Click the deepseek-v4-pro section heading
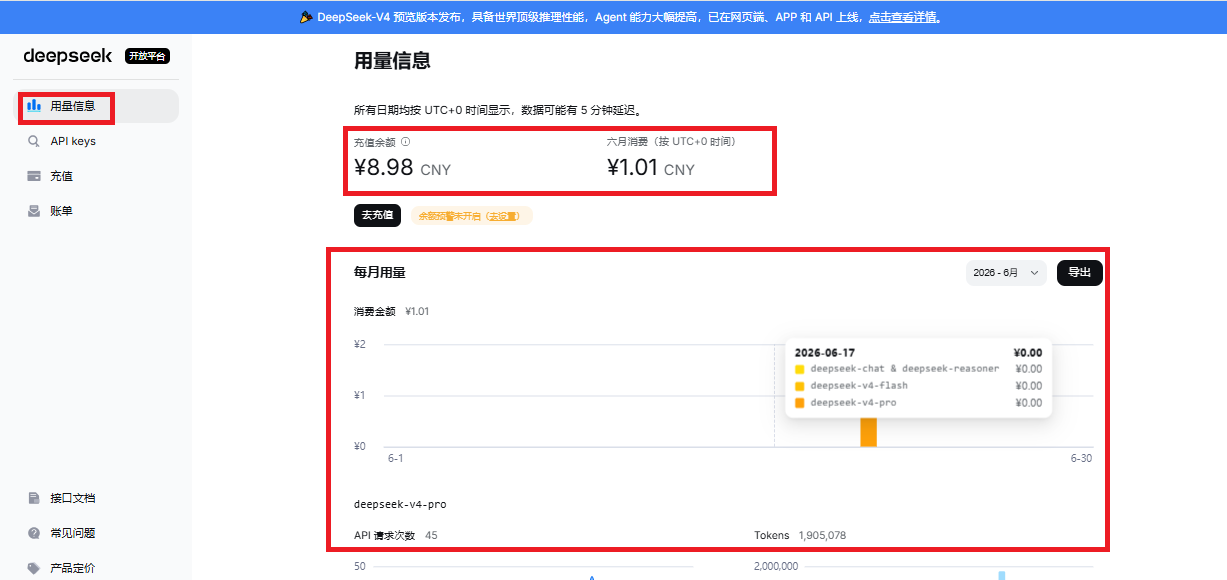The height and width of the screenshot is (580, 1227). (x=400, y=504)
